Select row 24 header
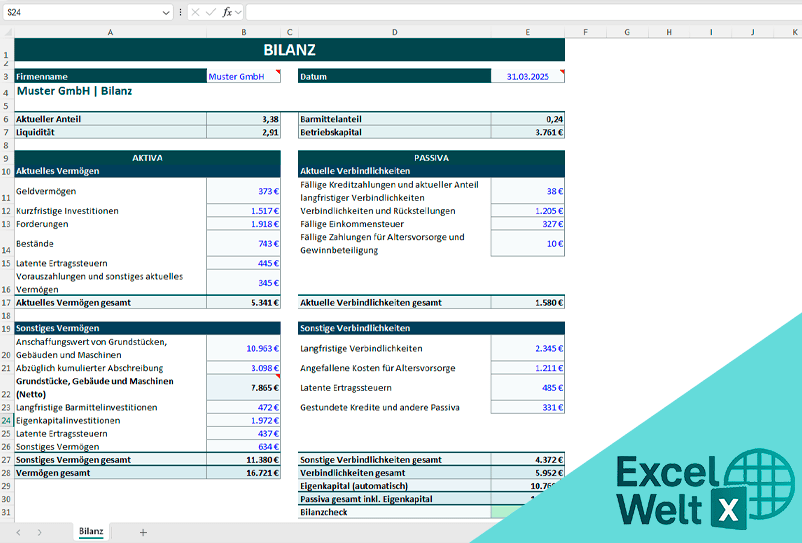Viewport: 802px width, 543px height. (6, 421)
